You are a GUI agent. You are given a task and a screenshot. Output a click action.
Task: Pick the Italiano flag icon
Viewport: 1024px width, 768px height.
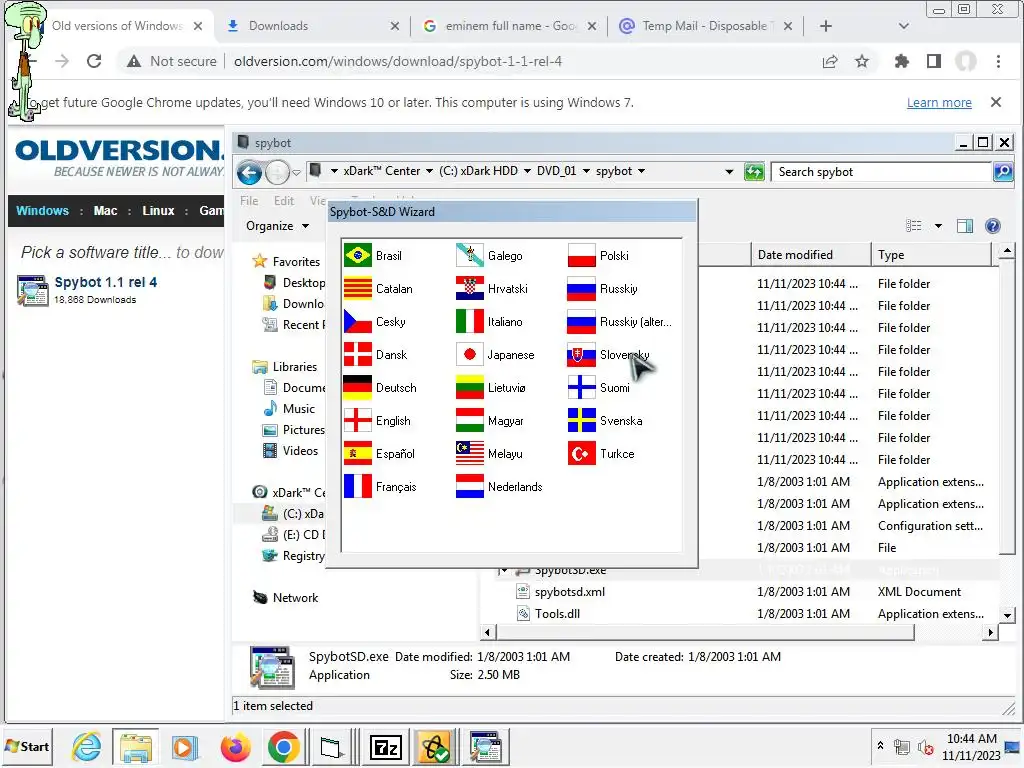coord(470,321)
